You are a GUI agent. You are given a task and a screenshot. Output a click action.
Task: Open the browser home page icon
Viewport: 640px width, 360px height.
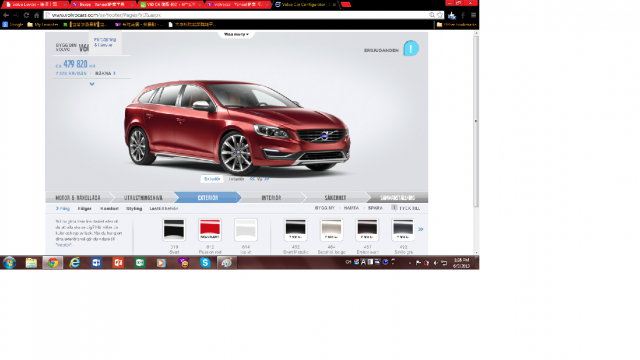coord(37,15)
